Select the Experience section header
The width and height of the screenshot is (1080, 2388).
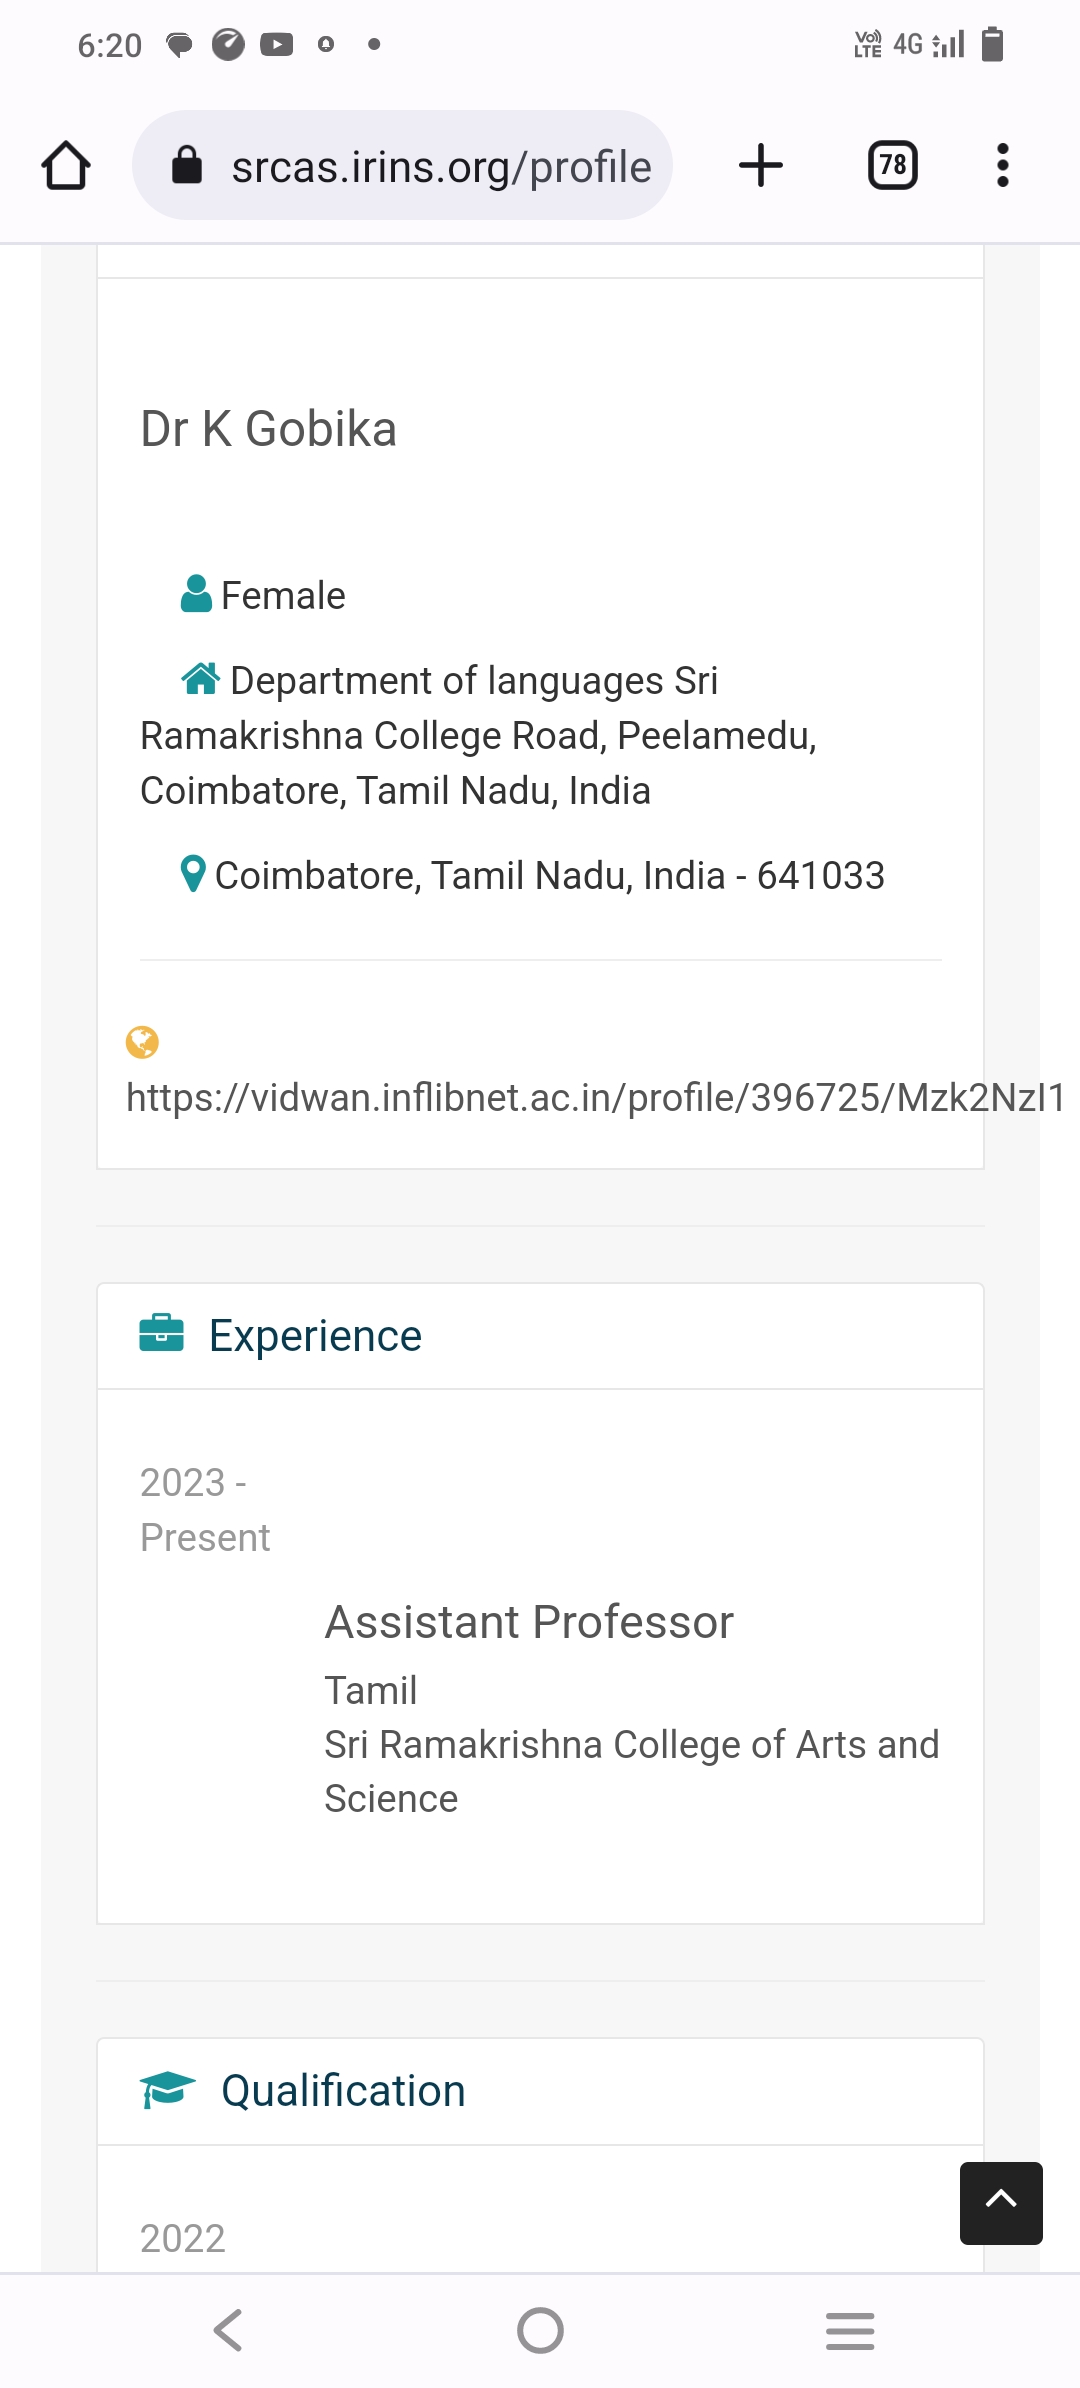click(315, 1336)
